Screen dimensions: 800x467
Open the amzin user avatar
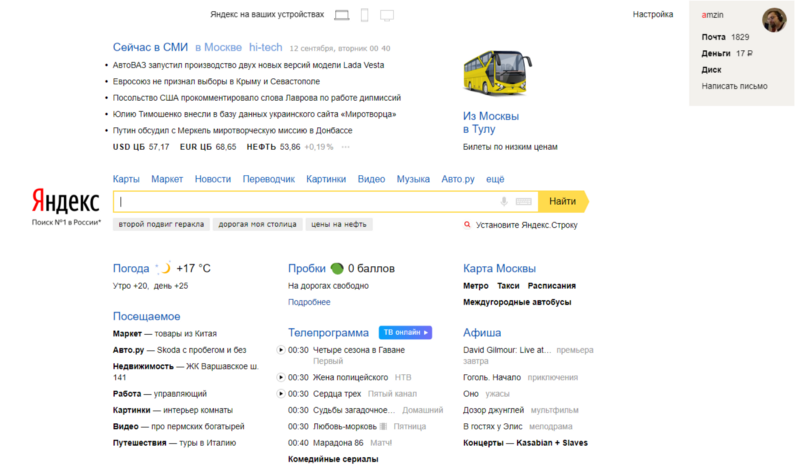coord(774,20)
